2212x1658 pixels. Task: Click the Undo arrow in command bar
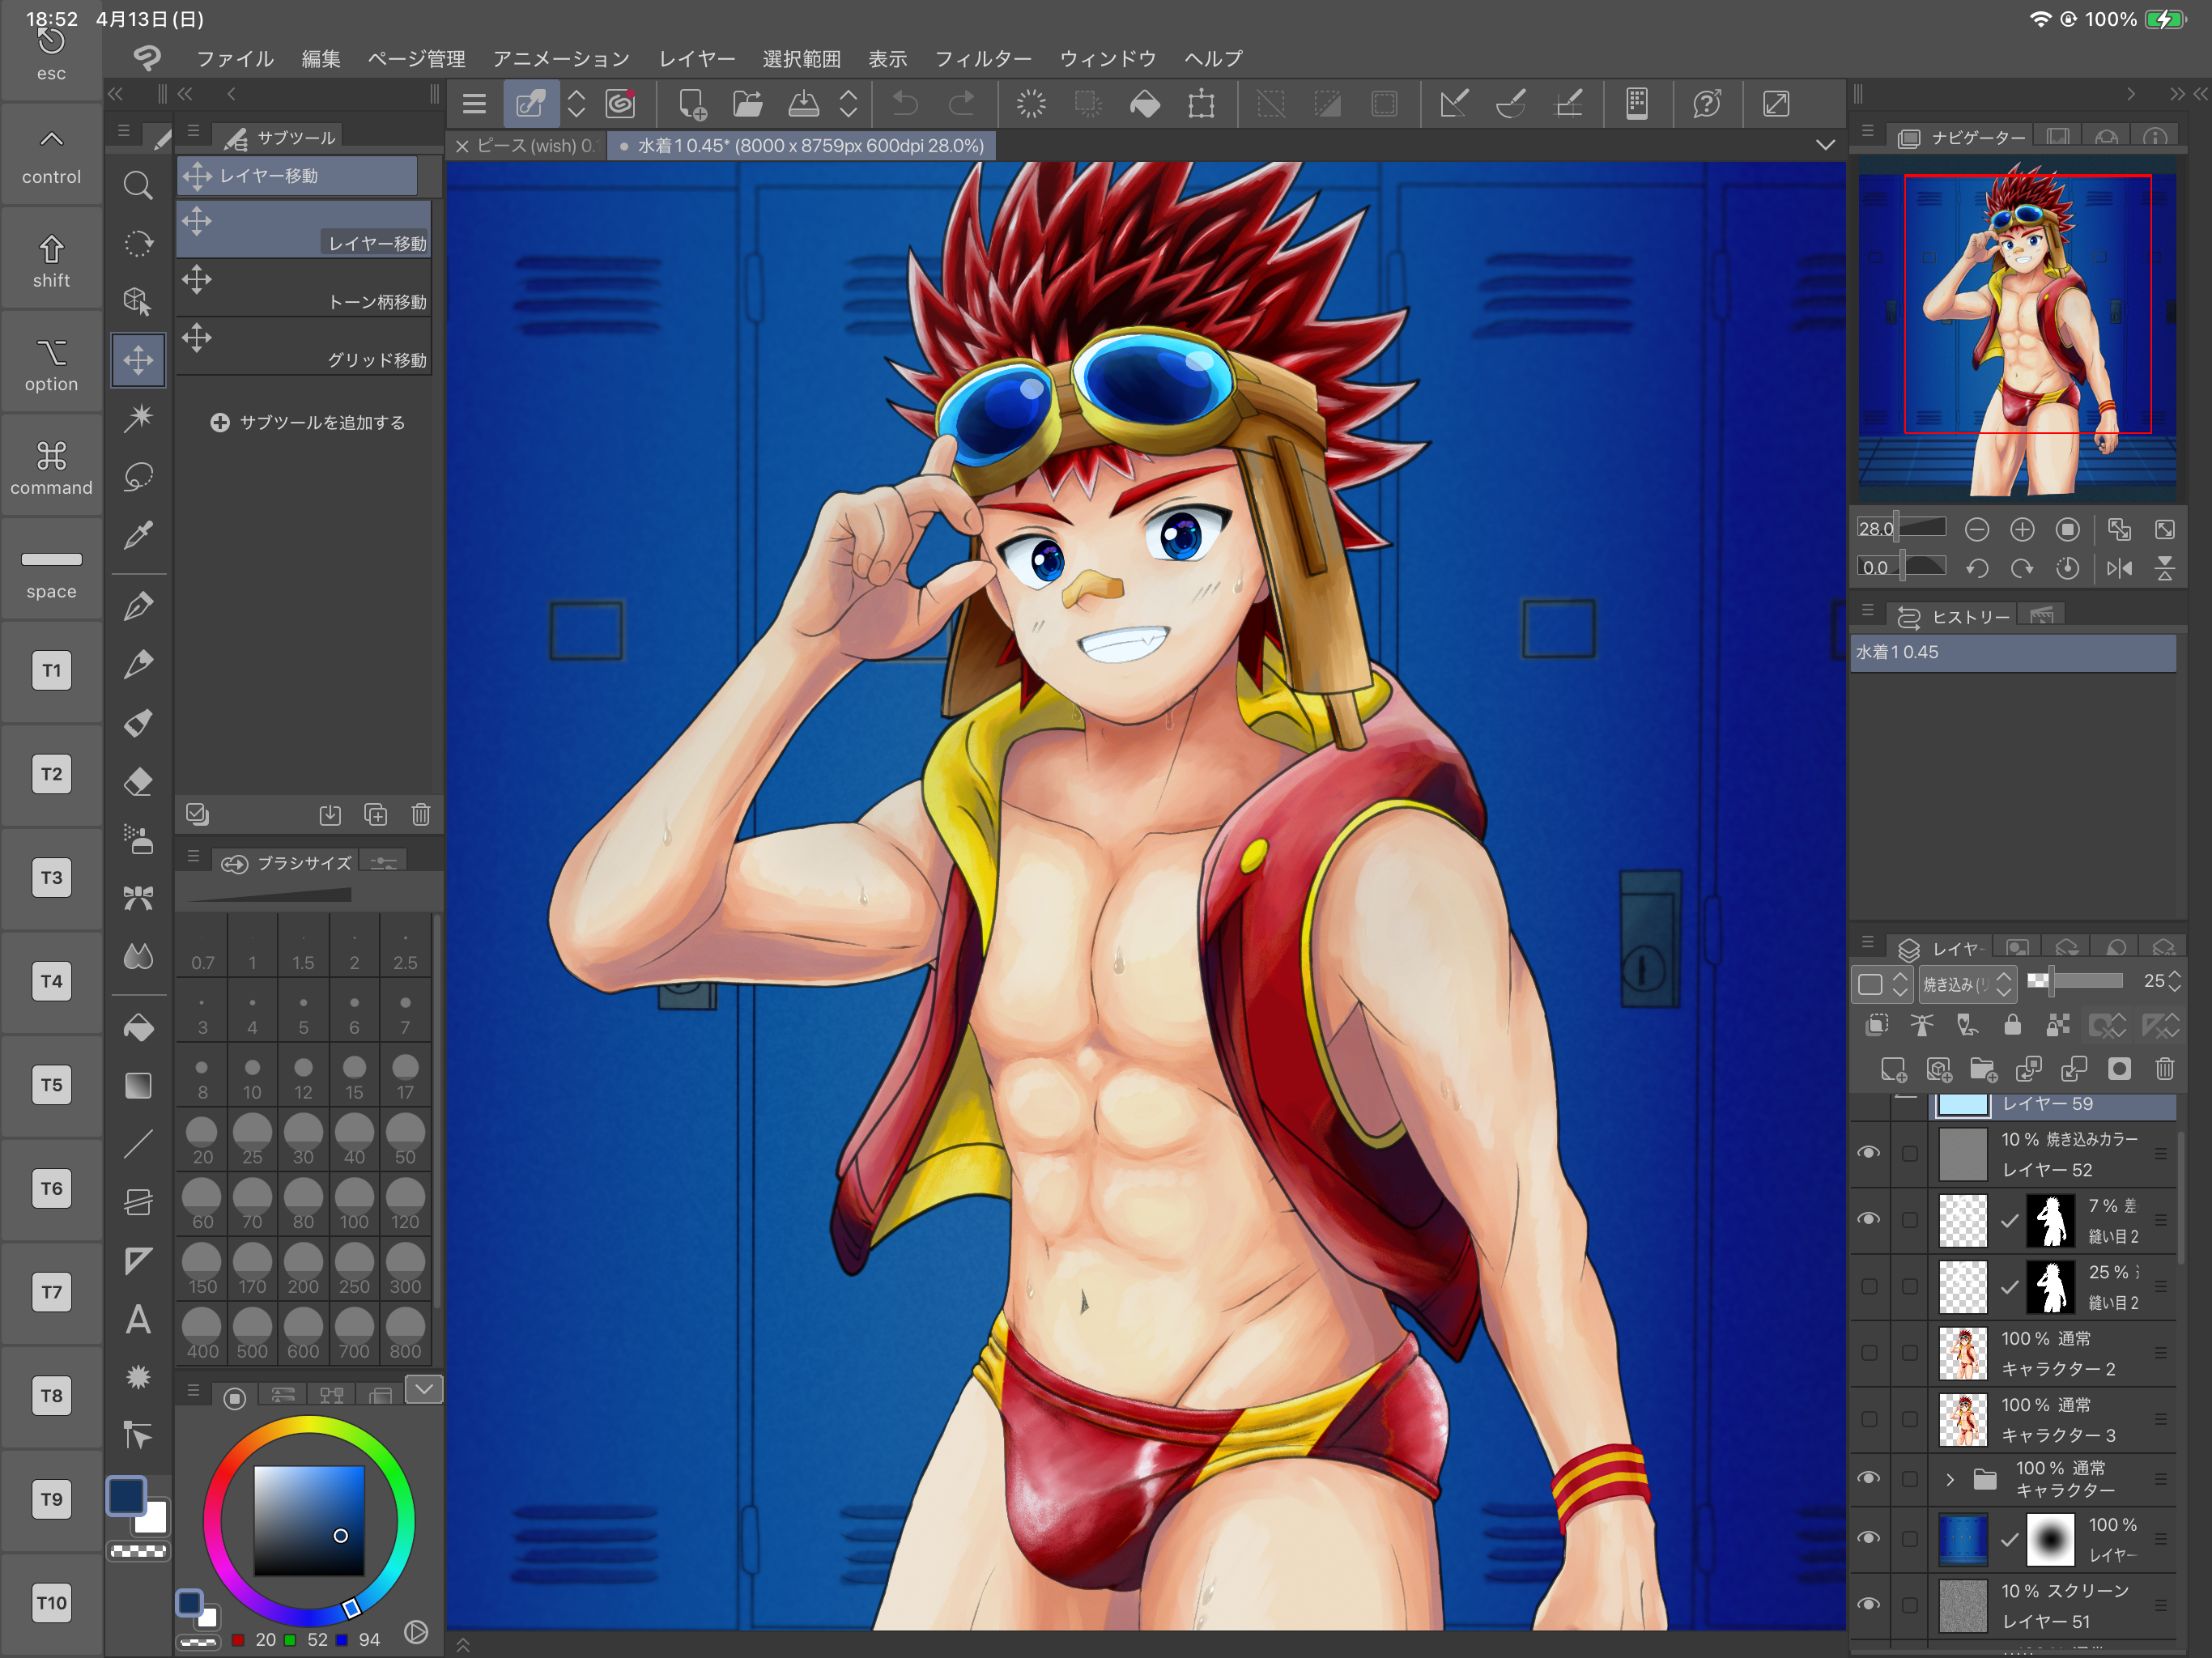[x=905, y=103]
